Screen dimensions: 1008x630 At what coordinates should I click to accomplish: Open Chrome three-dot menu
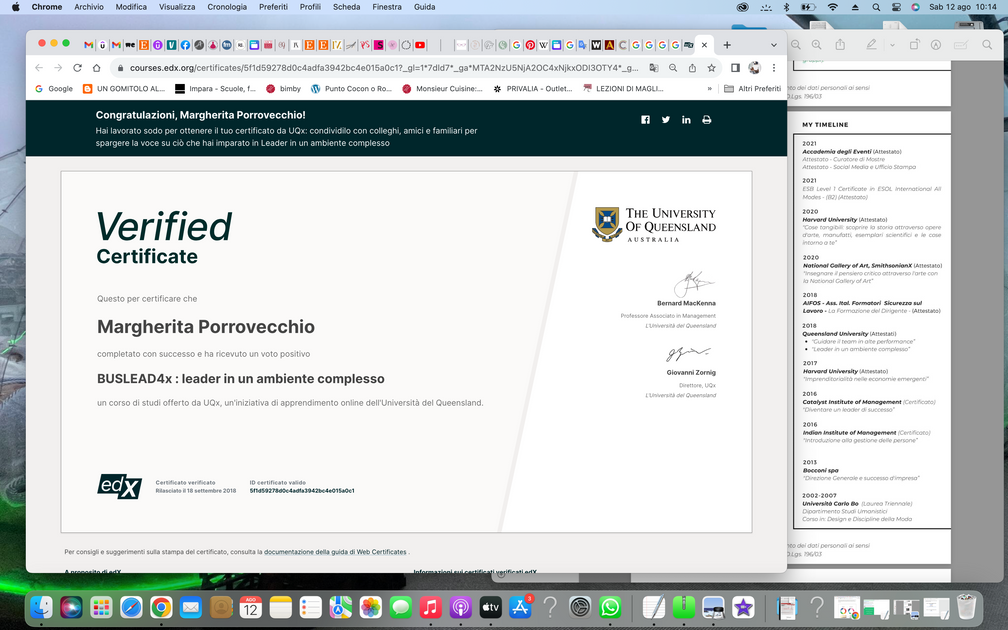point(774,68)
